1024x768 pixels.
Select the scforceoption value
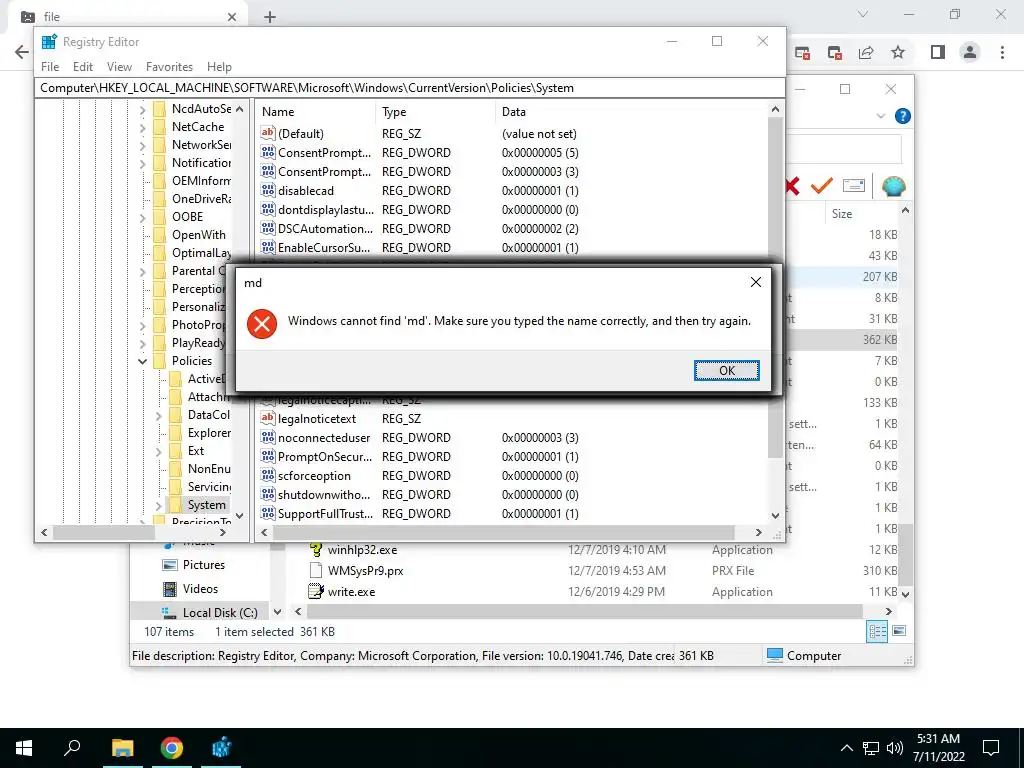coord(314,475)
